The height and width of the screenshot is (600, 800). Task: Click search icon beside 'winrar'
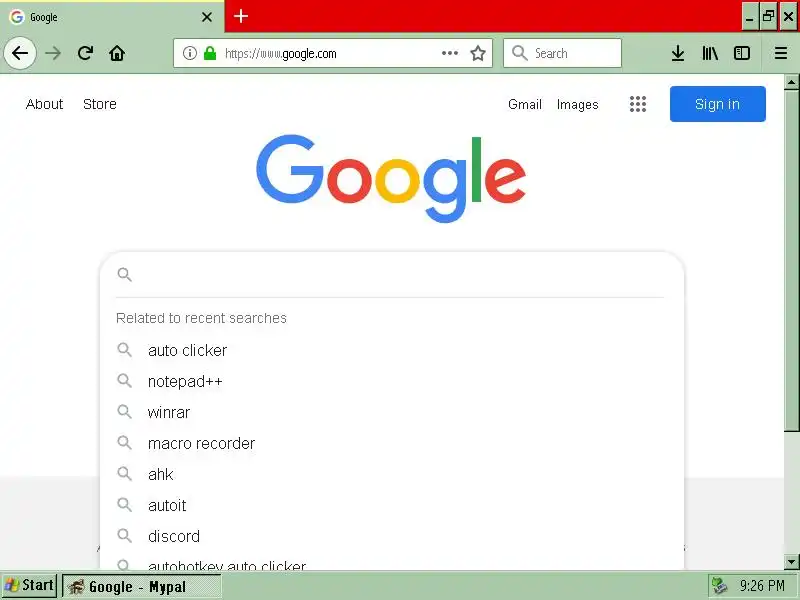124,411
